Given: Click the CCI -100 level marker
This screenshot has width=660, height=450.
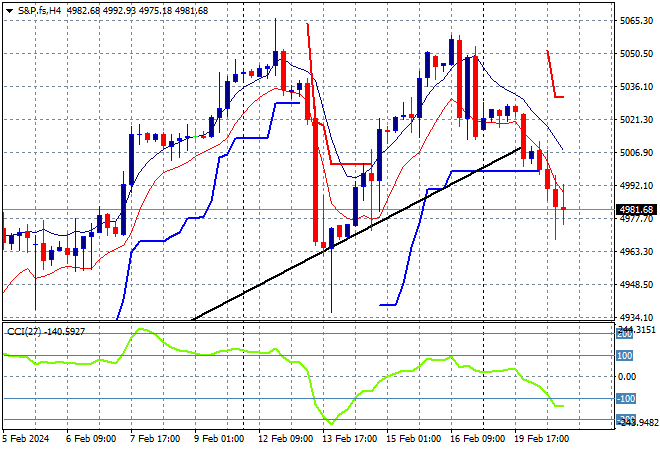Looking at the screenshot, I should click(x=625, y=399).
